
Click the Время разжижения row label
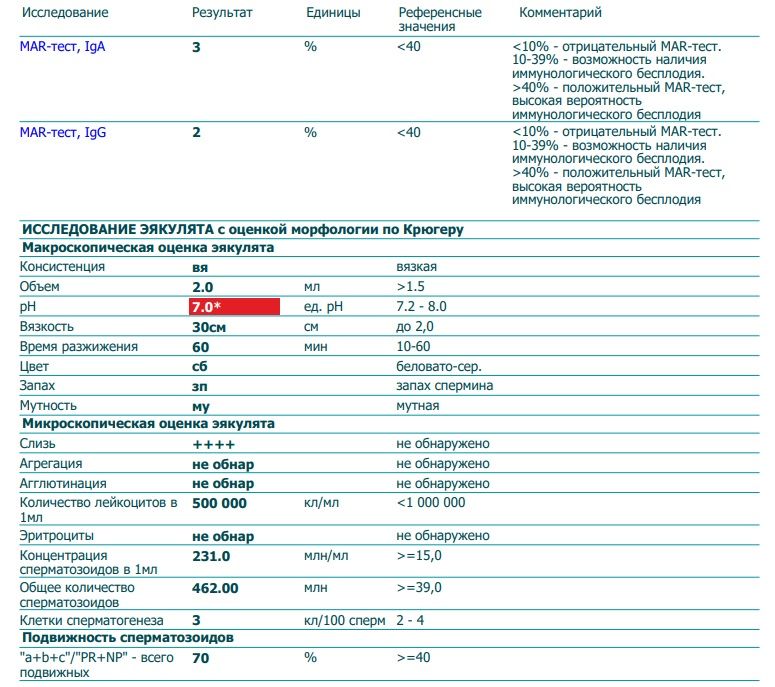[x=78, y=346]
